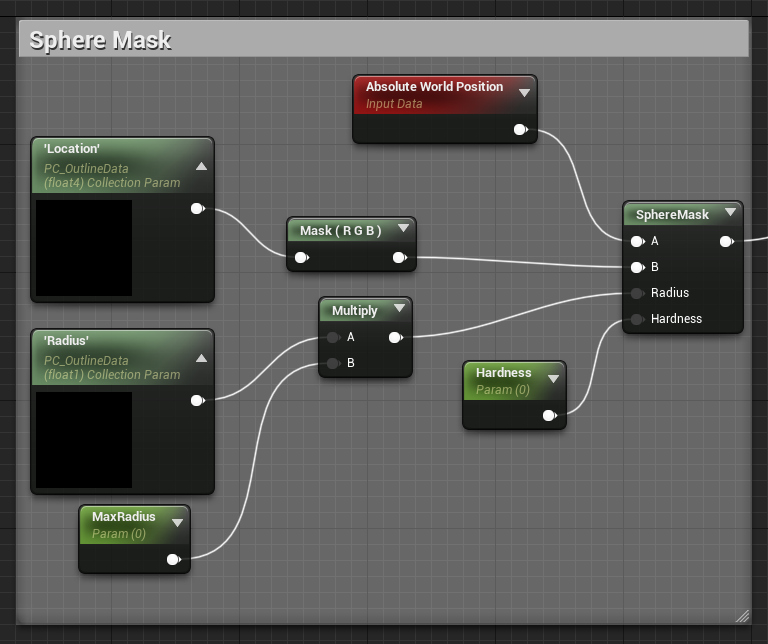768x644 pixels.
Task: Click the 'Radius' node output pin
Action: pos(197,401)
